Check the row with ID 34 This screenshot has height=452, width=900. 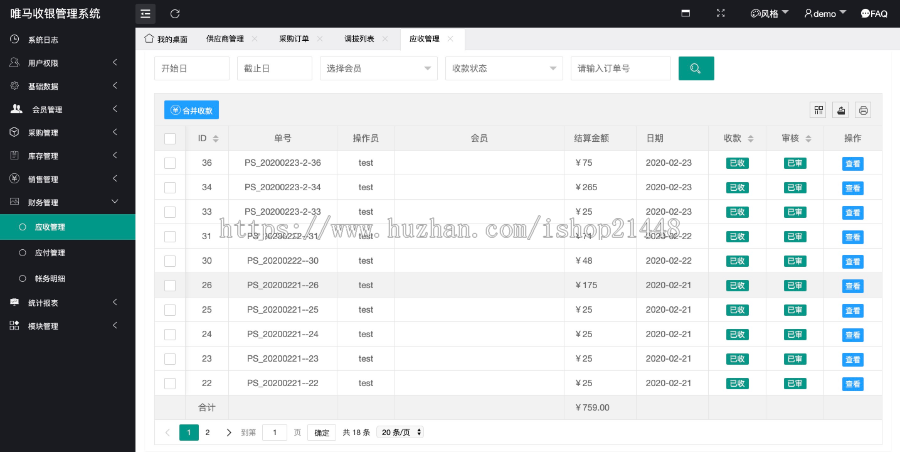(170, 187)
